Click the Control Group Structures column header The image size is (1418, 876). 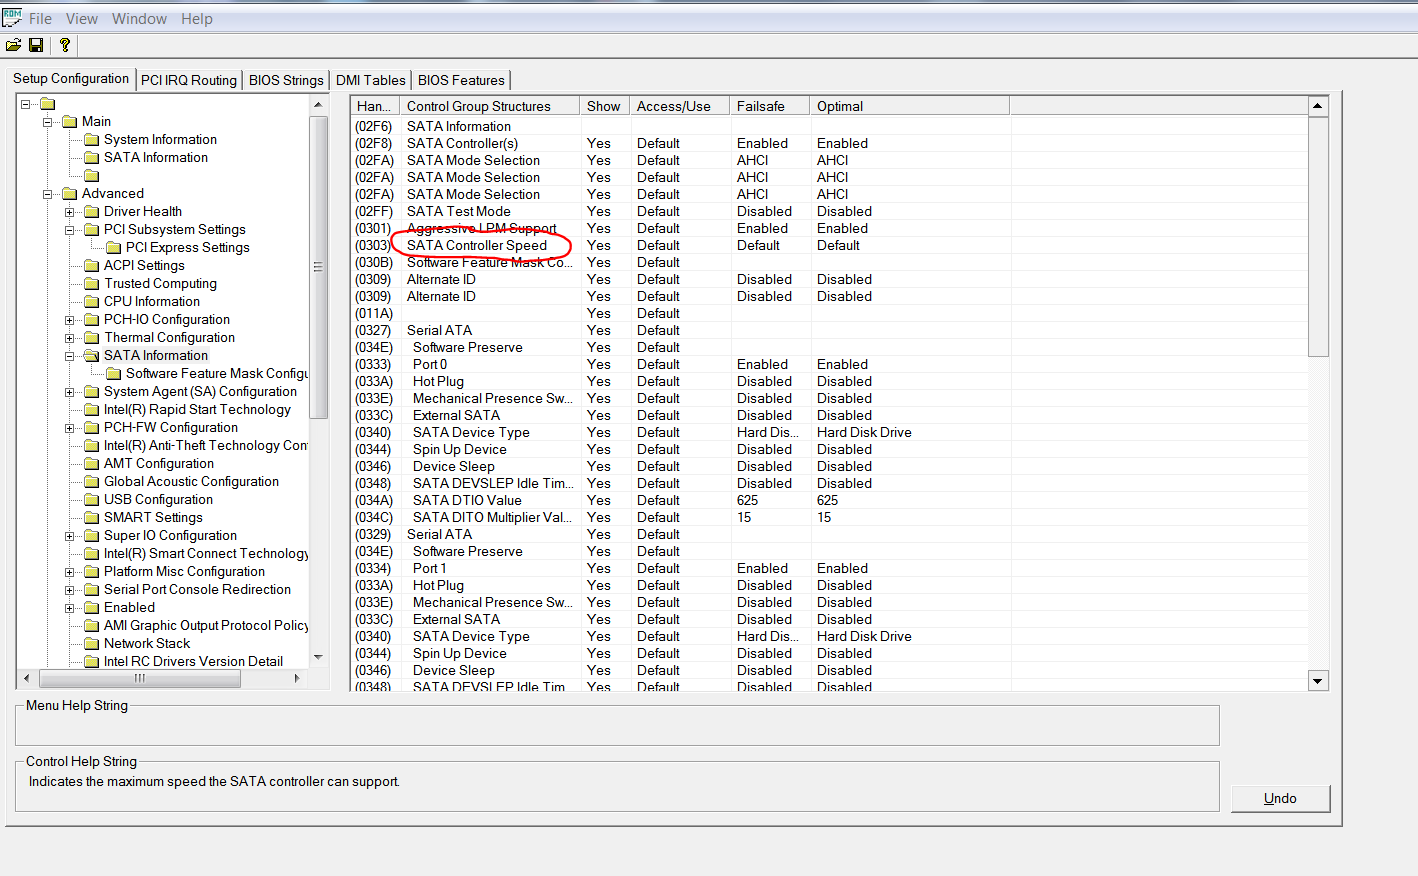490,106
